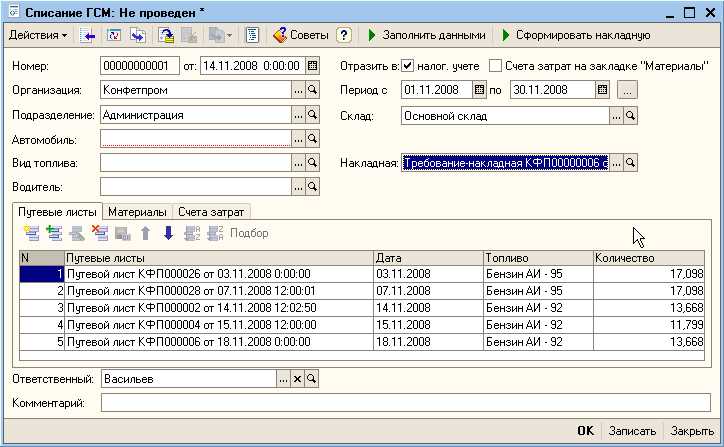Open calendar picker beside document date
Screen dimensions: 724x447
313,66
